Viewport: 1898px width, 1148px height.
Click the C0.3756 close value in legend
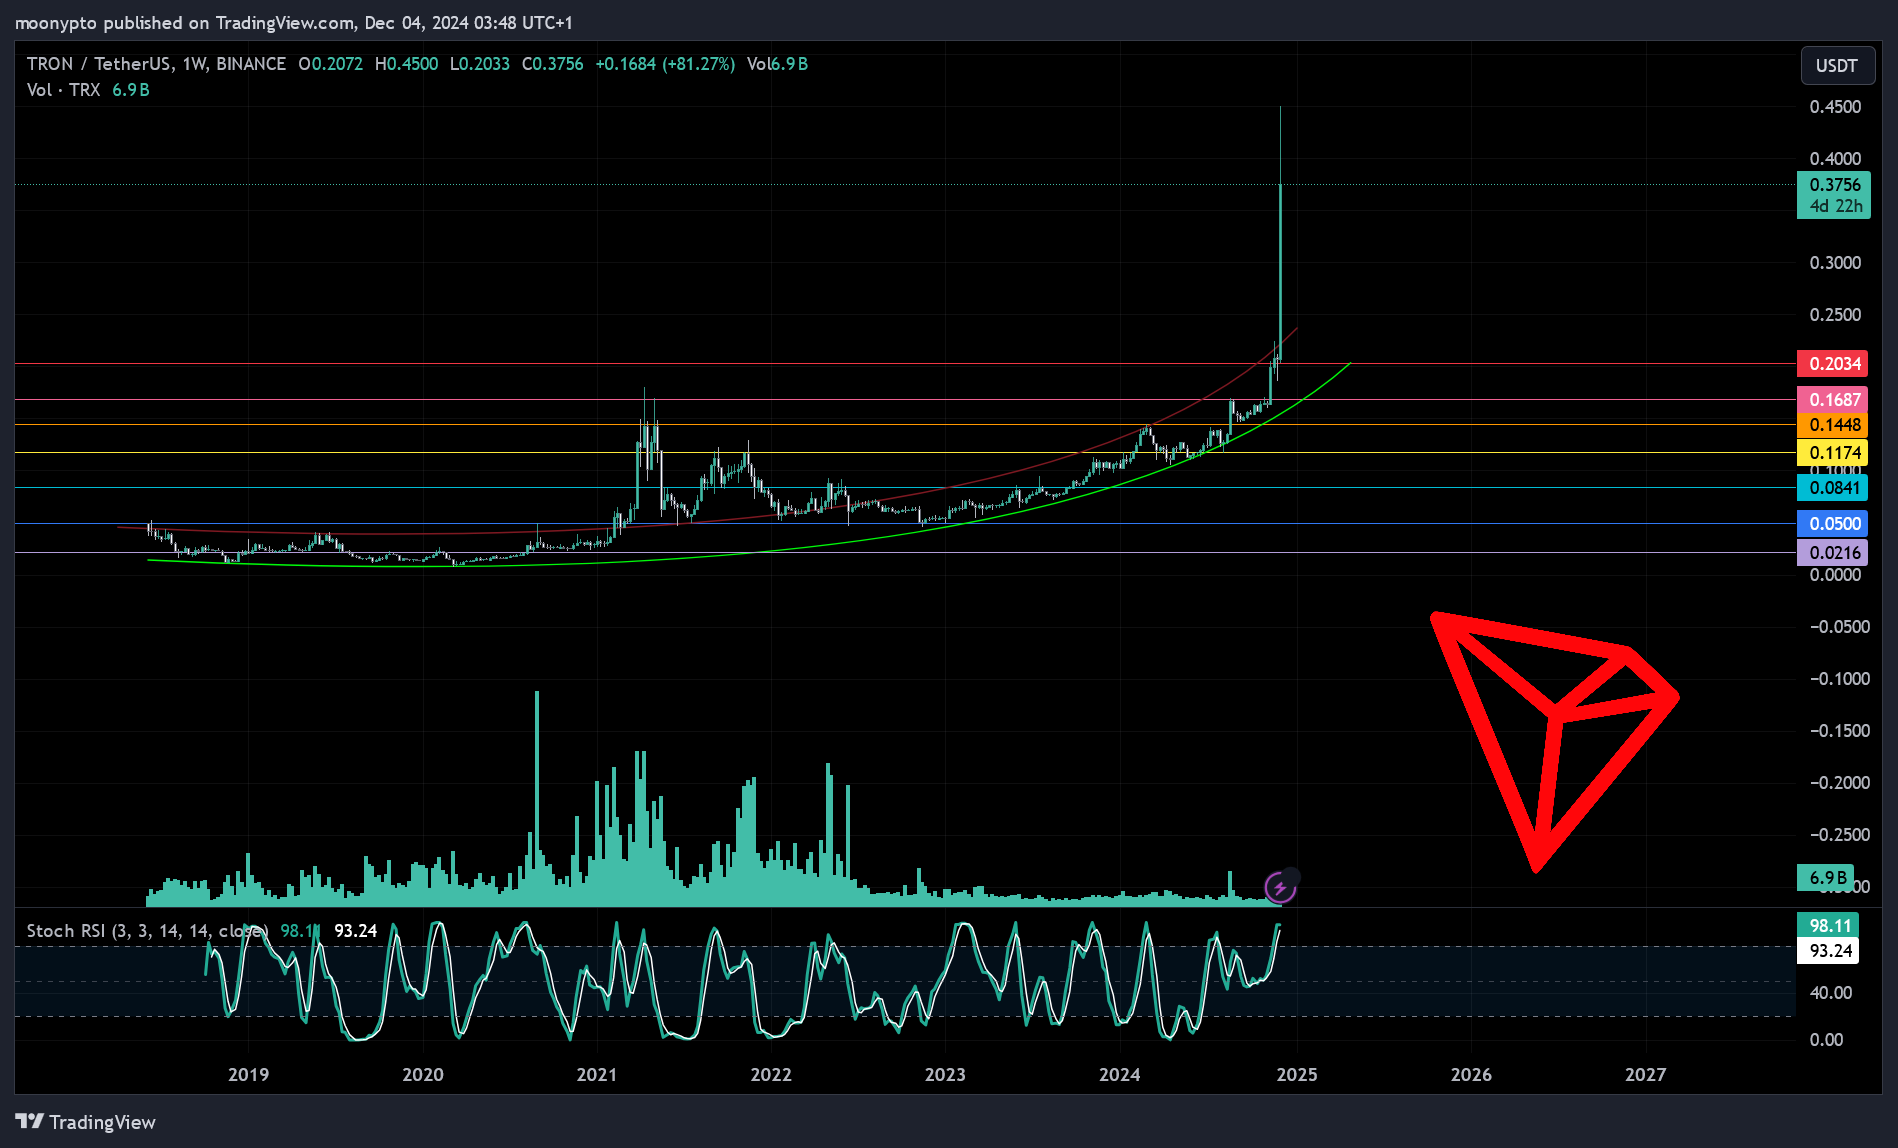click(x=553, y=64)
